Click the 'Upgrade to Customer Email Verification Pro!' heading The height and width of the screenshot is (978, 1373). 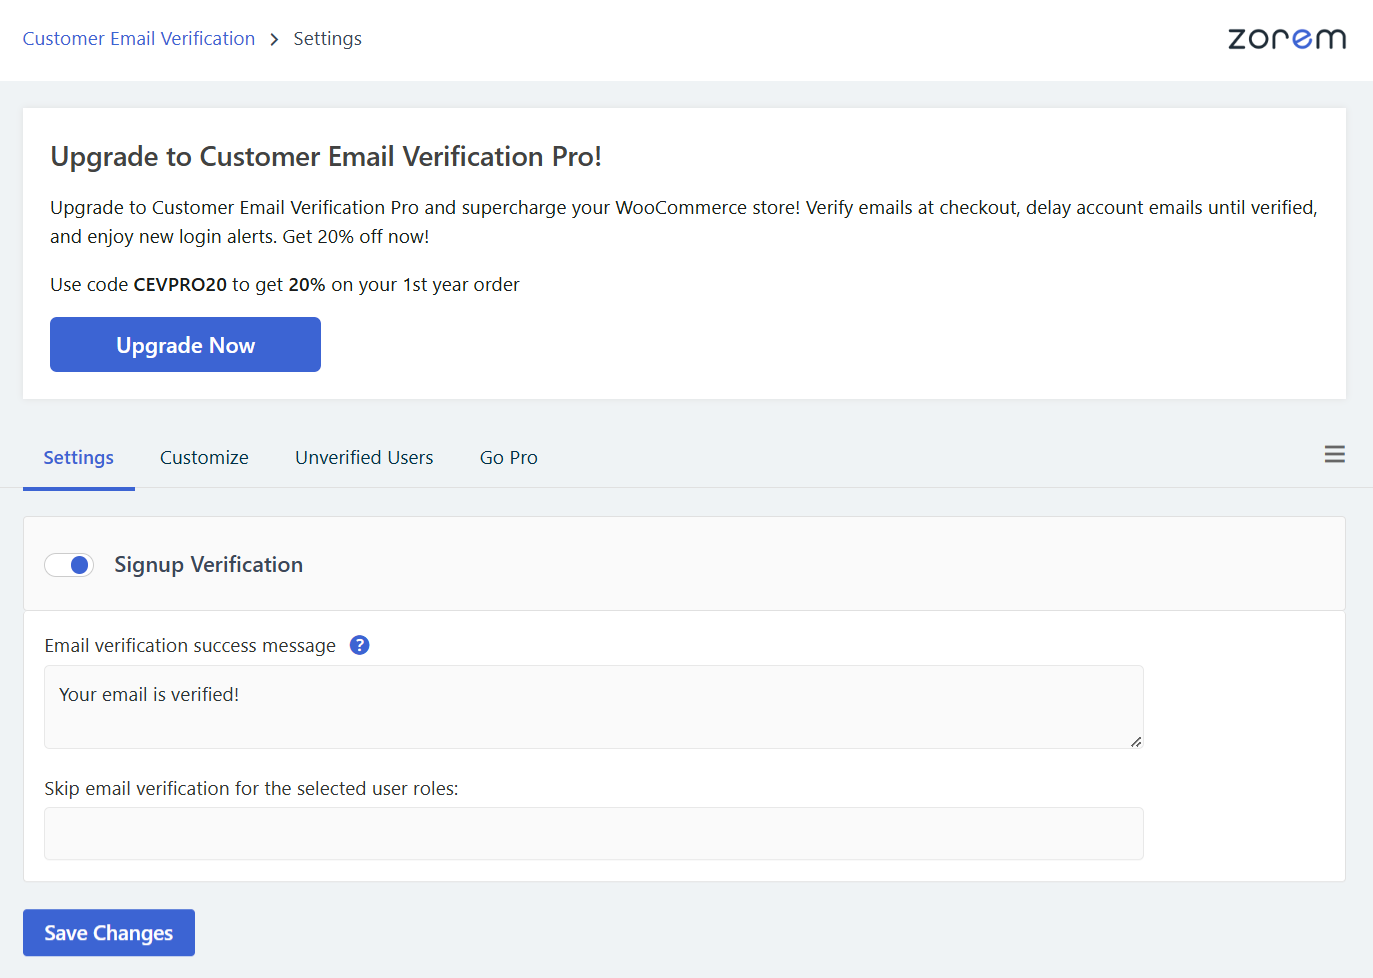point(326,157)
